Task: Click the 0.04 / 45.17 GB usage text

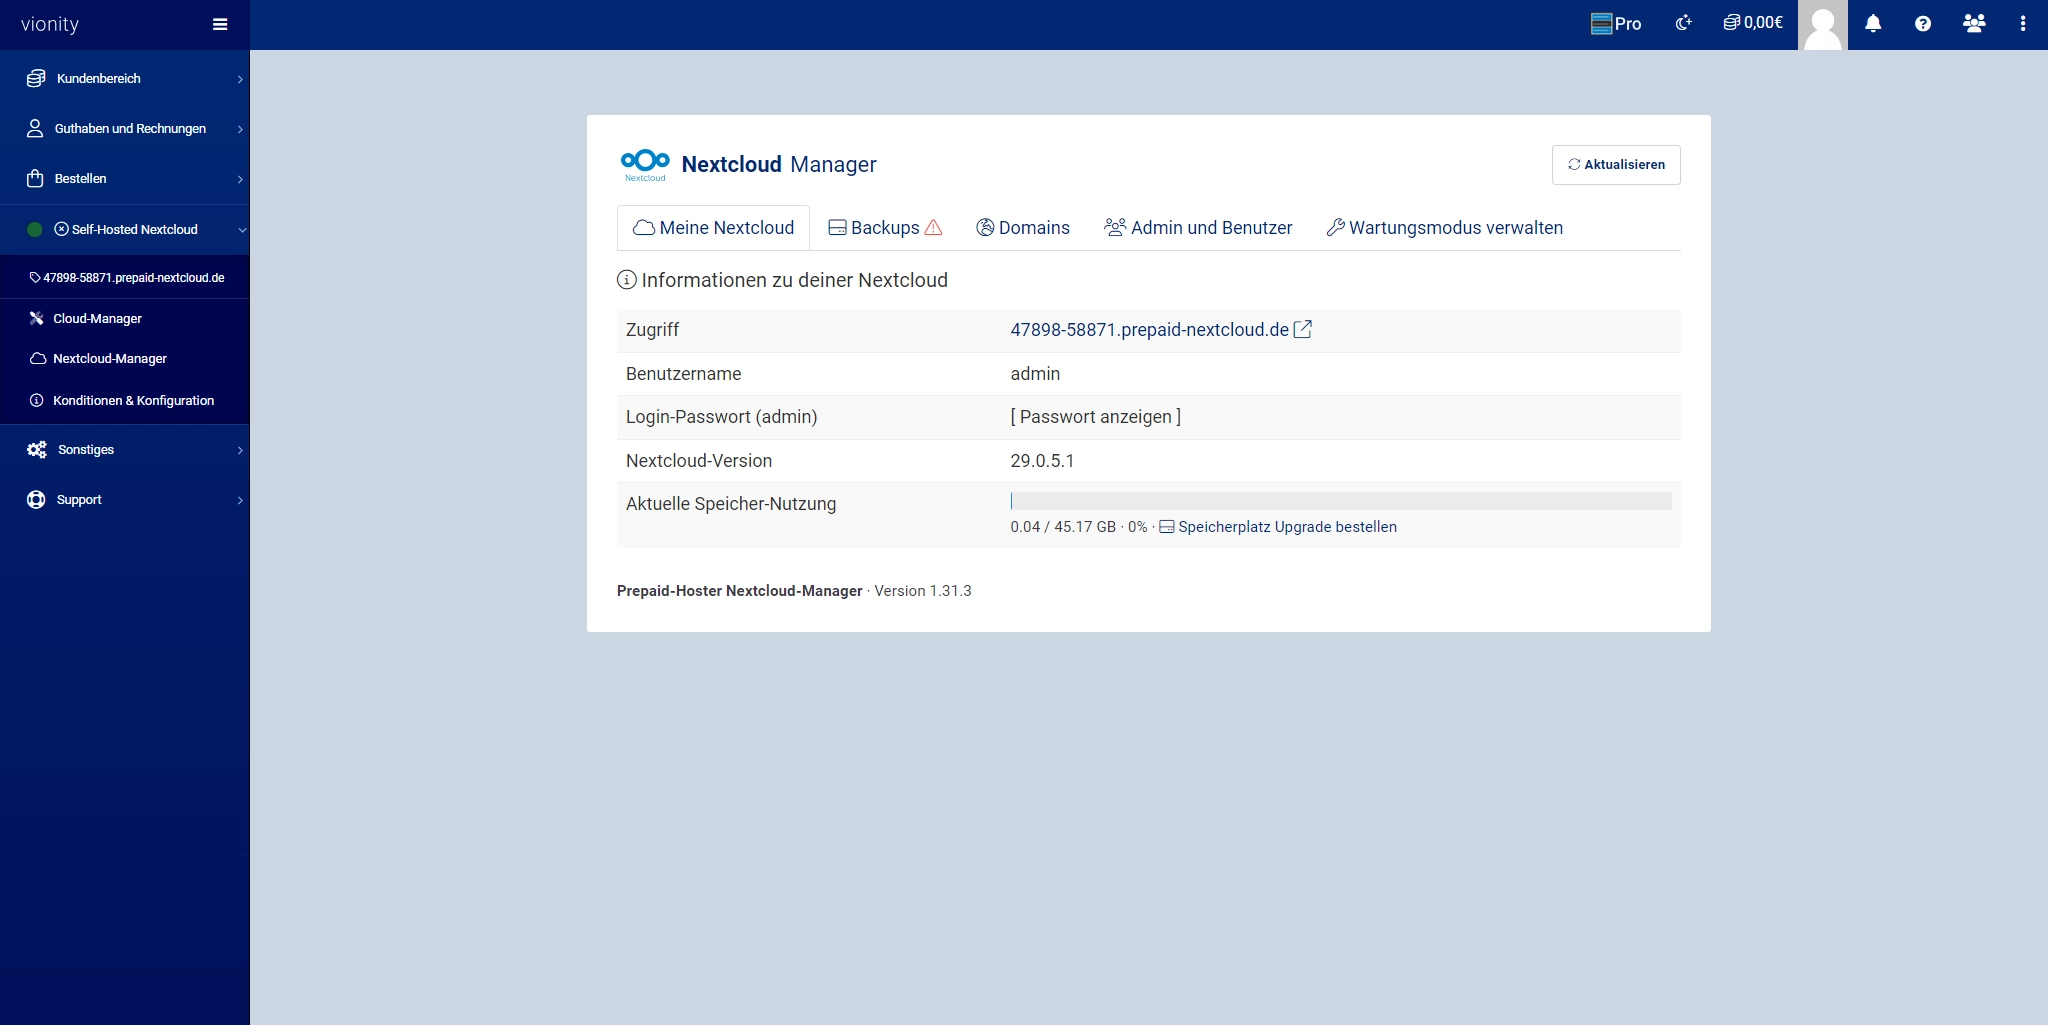Action: tap(1063, 527)
